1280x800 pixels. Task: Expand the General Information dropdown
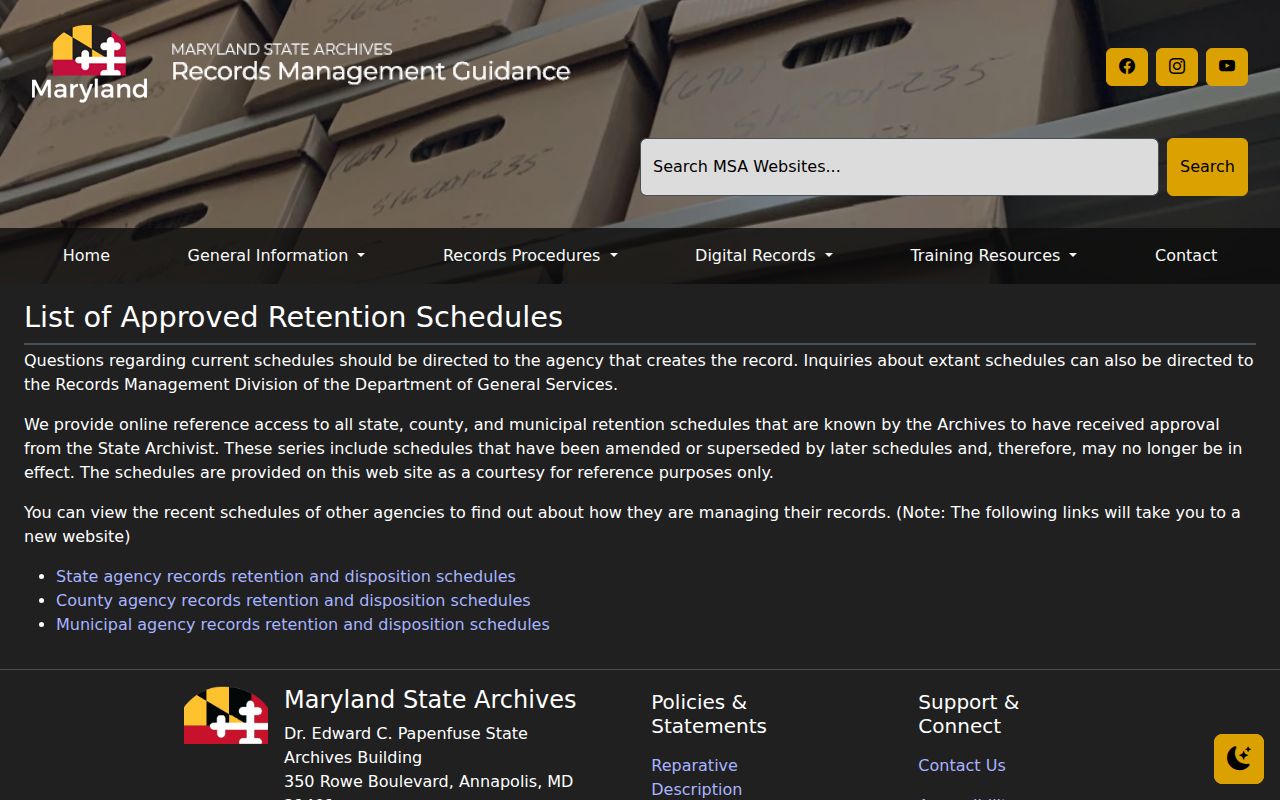276,256
